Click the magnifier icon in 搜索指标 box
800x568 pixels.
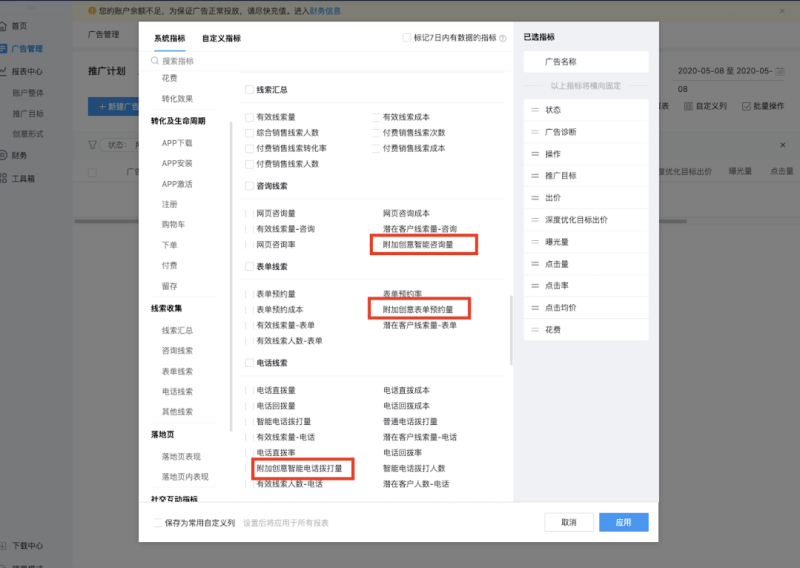click(x=155, y=61)
